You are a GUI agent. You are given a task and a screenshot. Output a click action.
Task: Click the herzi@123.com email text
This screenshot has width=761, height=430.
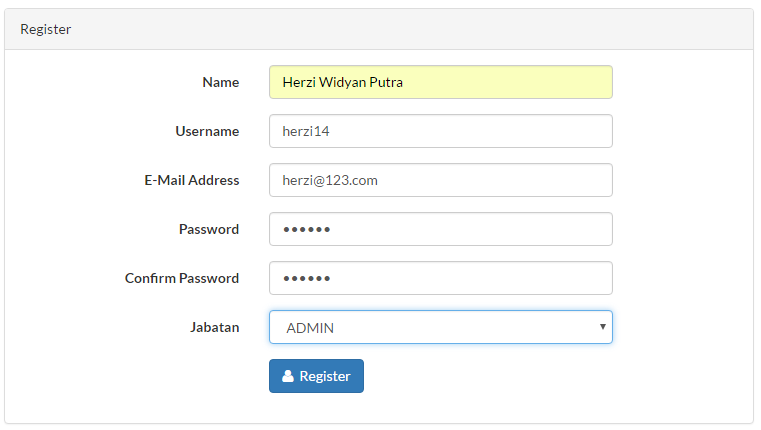tap(330, 180)
